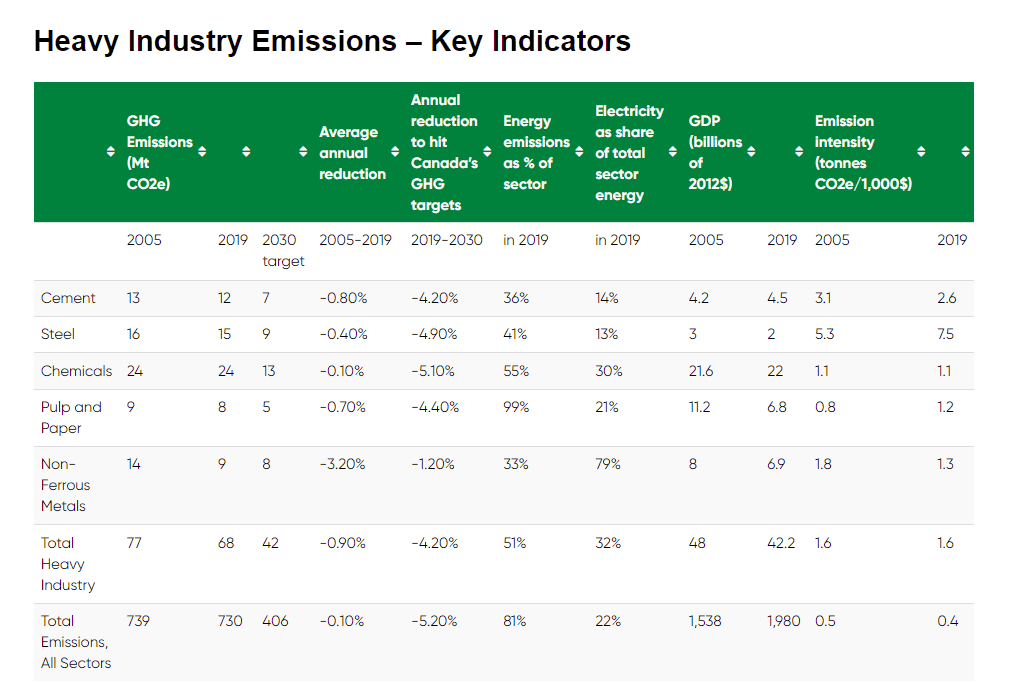Click sort arrows right of Average annual reduction
The width and height of the screenshot is (1009, 683).
tap(395, 152)
